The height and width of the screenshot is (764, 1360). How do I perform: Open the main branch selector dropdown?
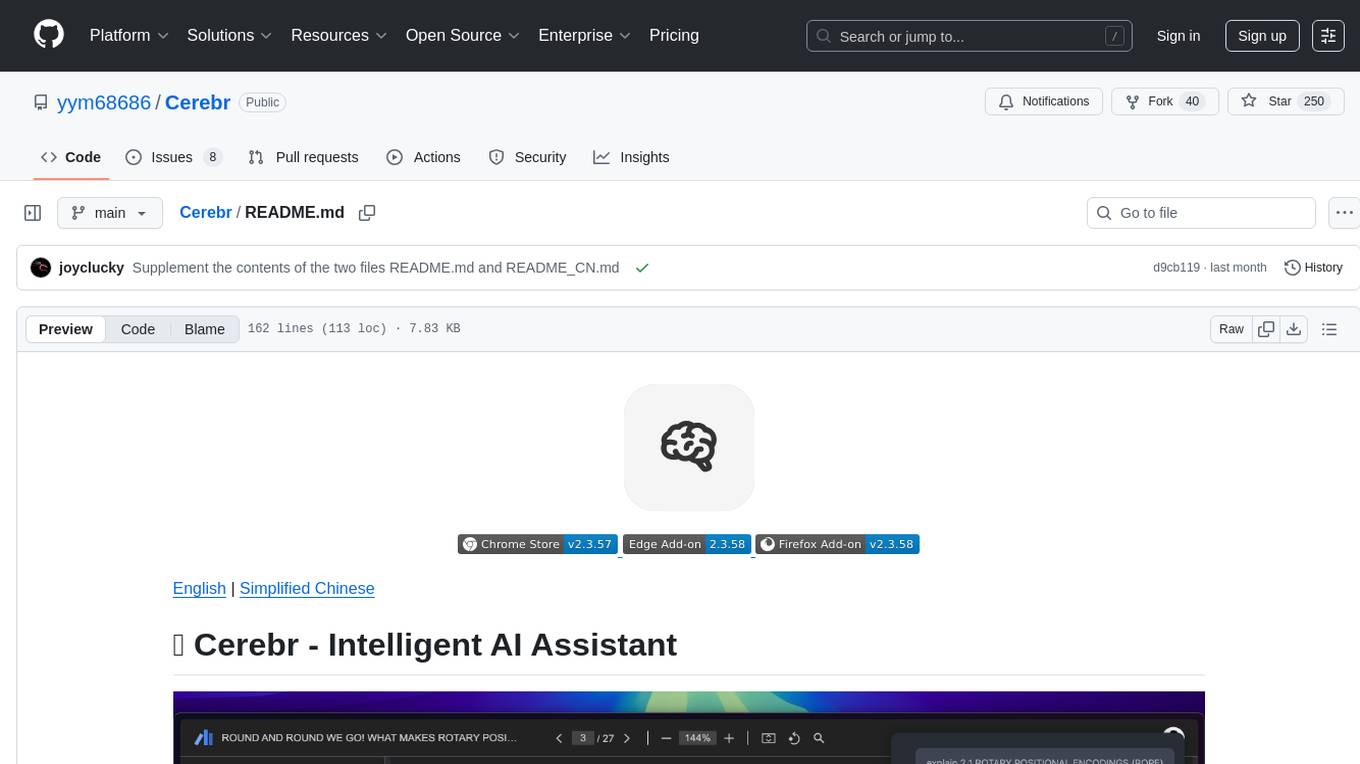click(110, 213)
